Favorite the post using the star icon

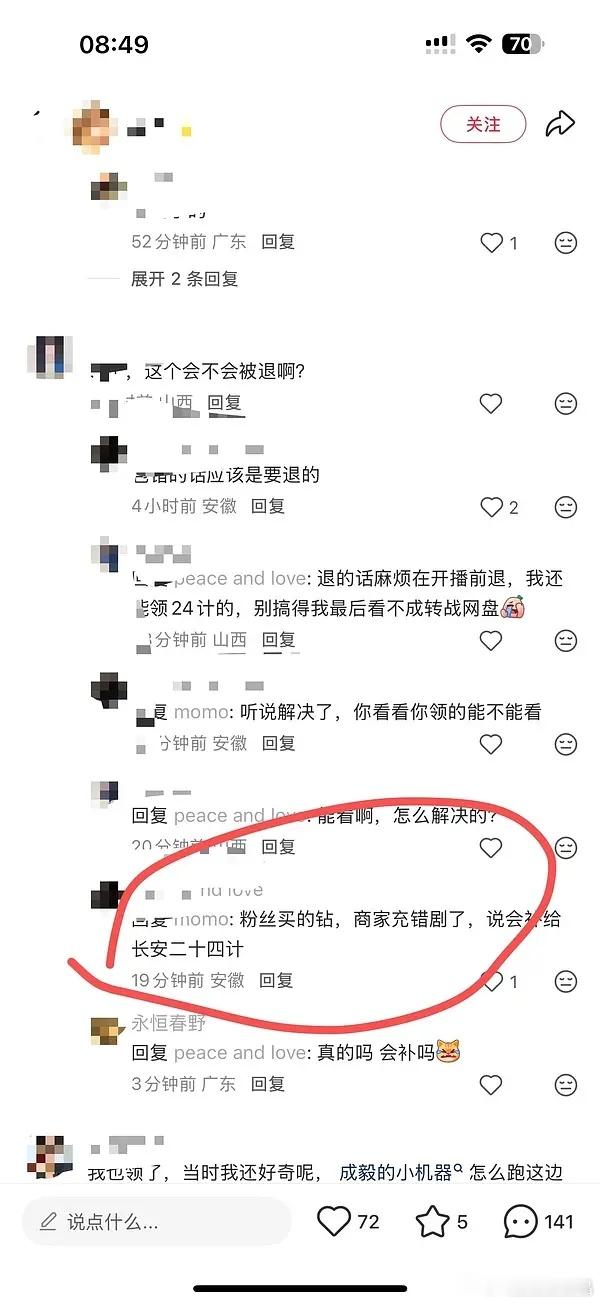pyautogui.click(x=432, y=1221)
